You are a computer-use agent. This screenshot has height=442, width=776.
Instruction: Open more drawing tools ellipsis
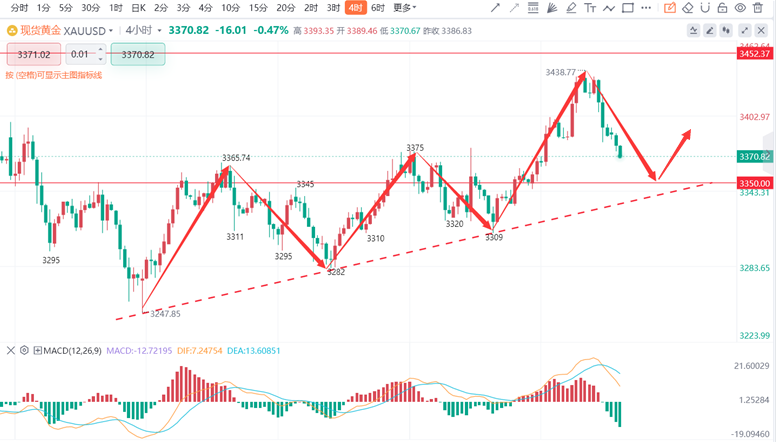(646, 8)
